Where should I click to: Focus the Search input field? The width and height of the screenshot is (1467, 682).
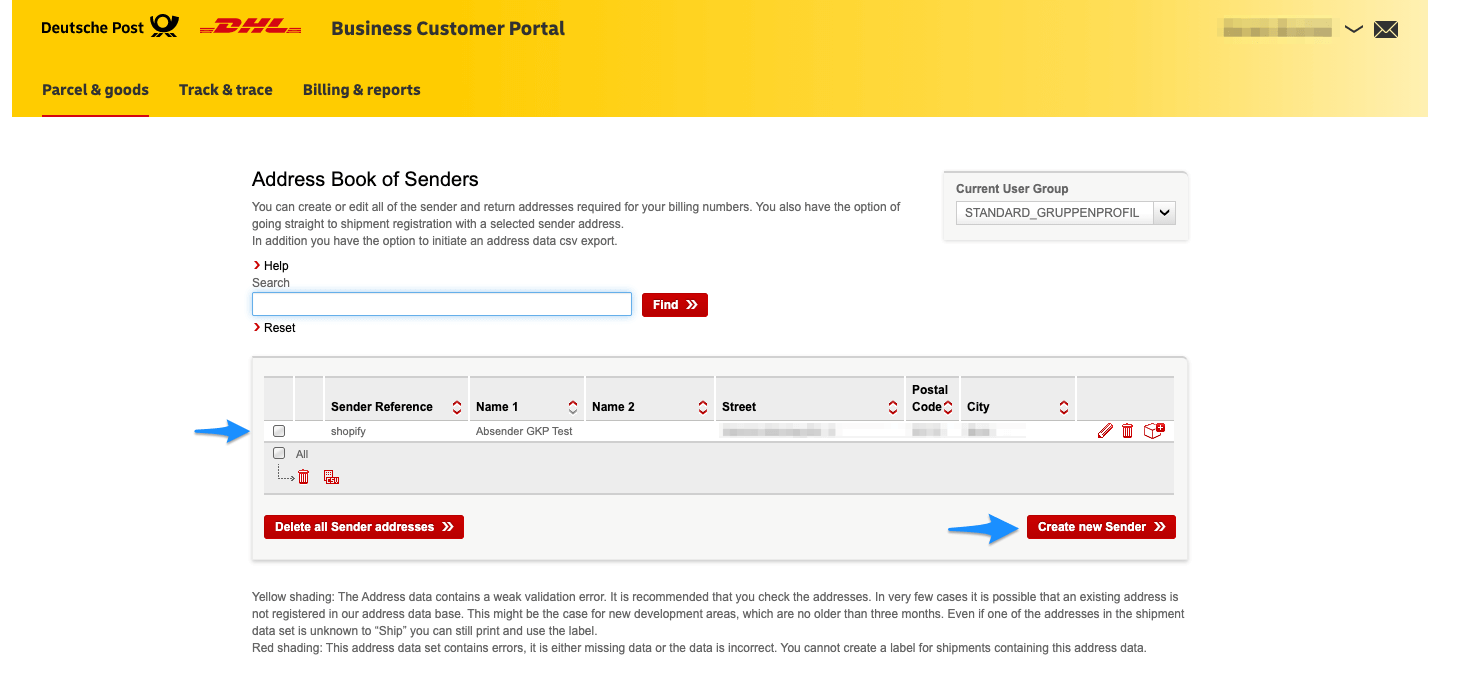[442, 304]
